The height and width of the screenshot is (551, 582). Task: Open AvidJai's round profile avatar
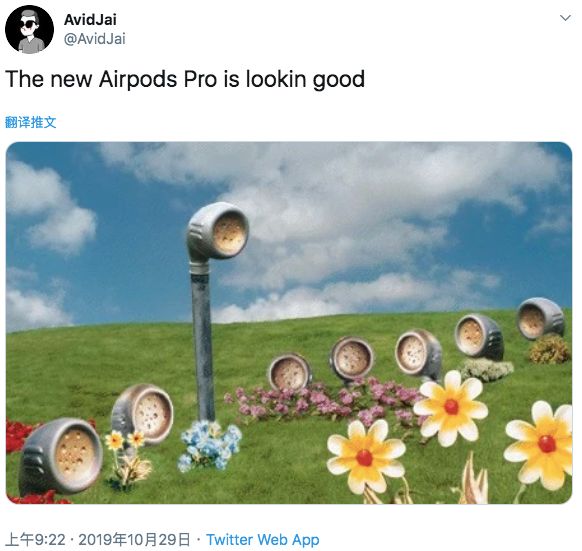click(x=29, y=29)
